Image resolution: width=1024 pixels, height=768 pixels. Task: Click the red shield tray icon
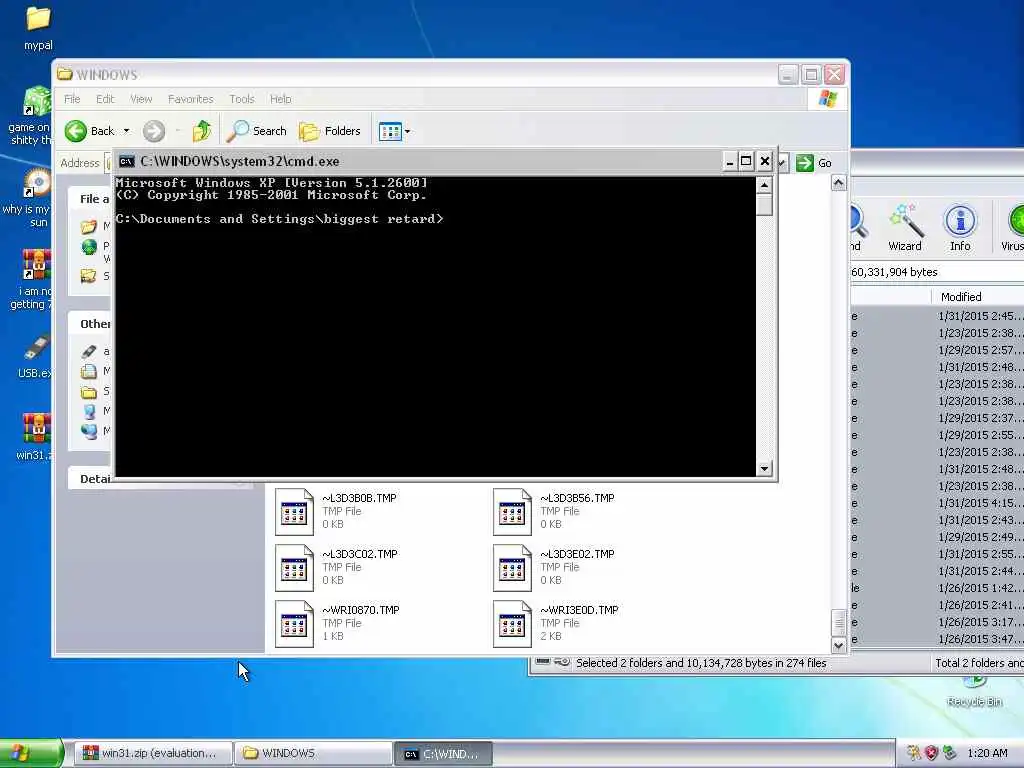[931, 753]
